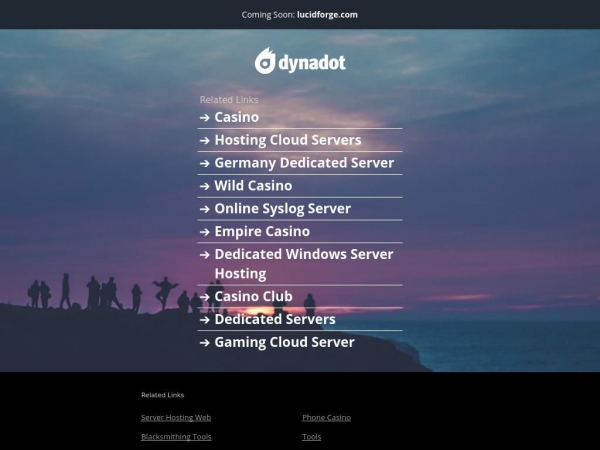Click arrow icon beside Wild Casino
Image resolution: width=600 pixels, height=450 pixels.
(x=205, y=186)
